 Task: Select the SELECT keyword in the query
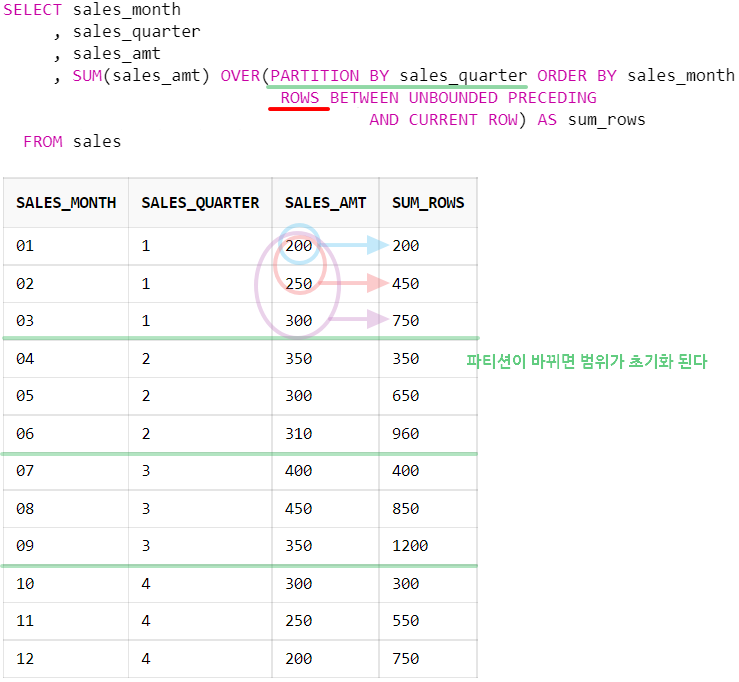pos(33,9)
